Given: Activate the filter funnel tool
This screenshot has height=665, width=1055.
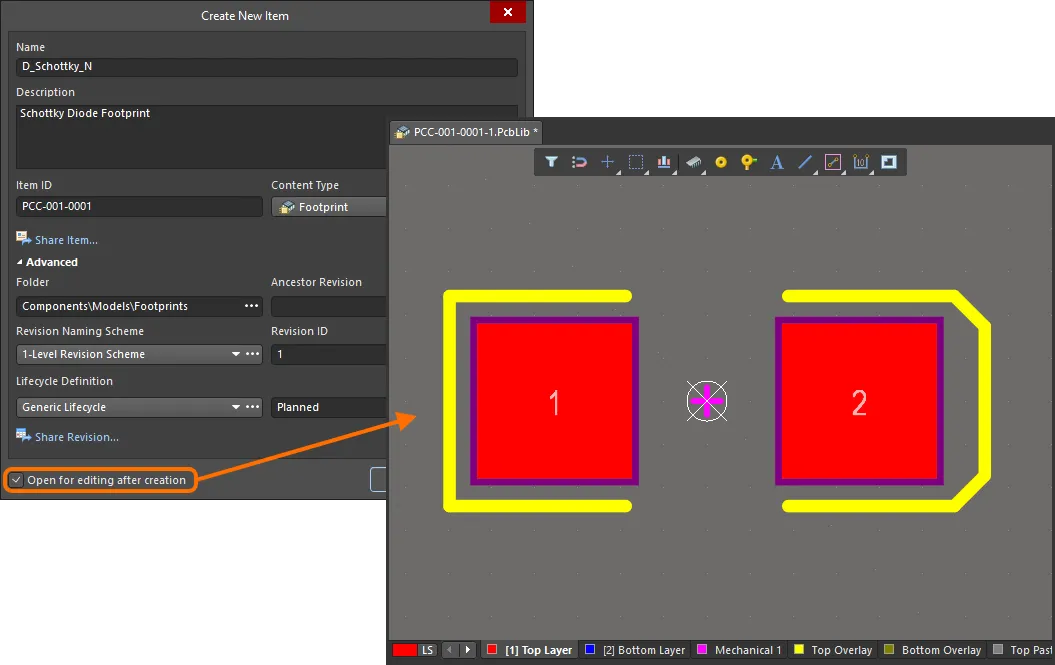Looking at the screenshot, I should coord(551,162).
